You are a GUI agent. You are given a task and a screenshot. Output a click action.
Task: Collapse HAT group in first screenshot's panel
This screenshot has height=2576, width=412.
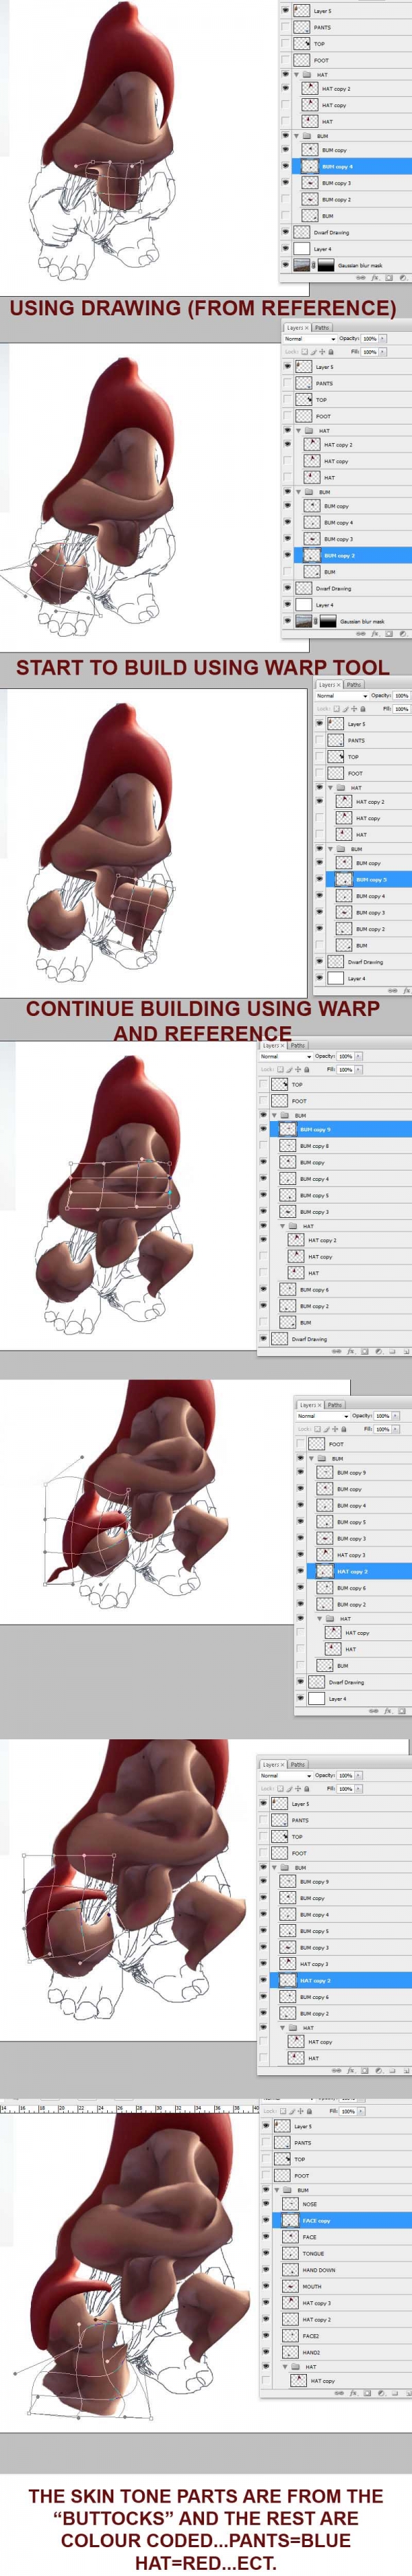[296, 74]
